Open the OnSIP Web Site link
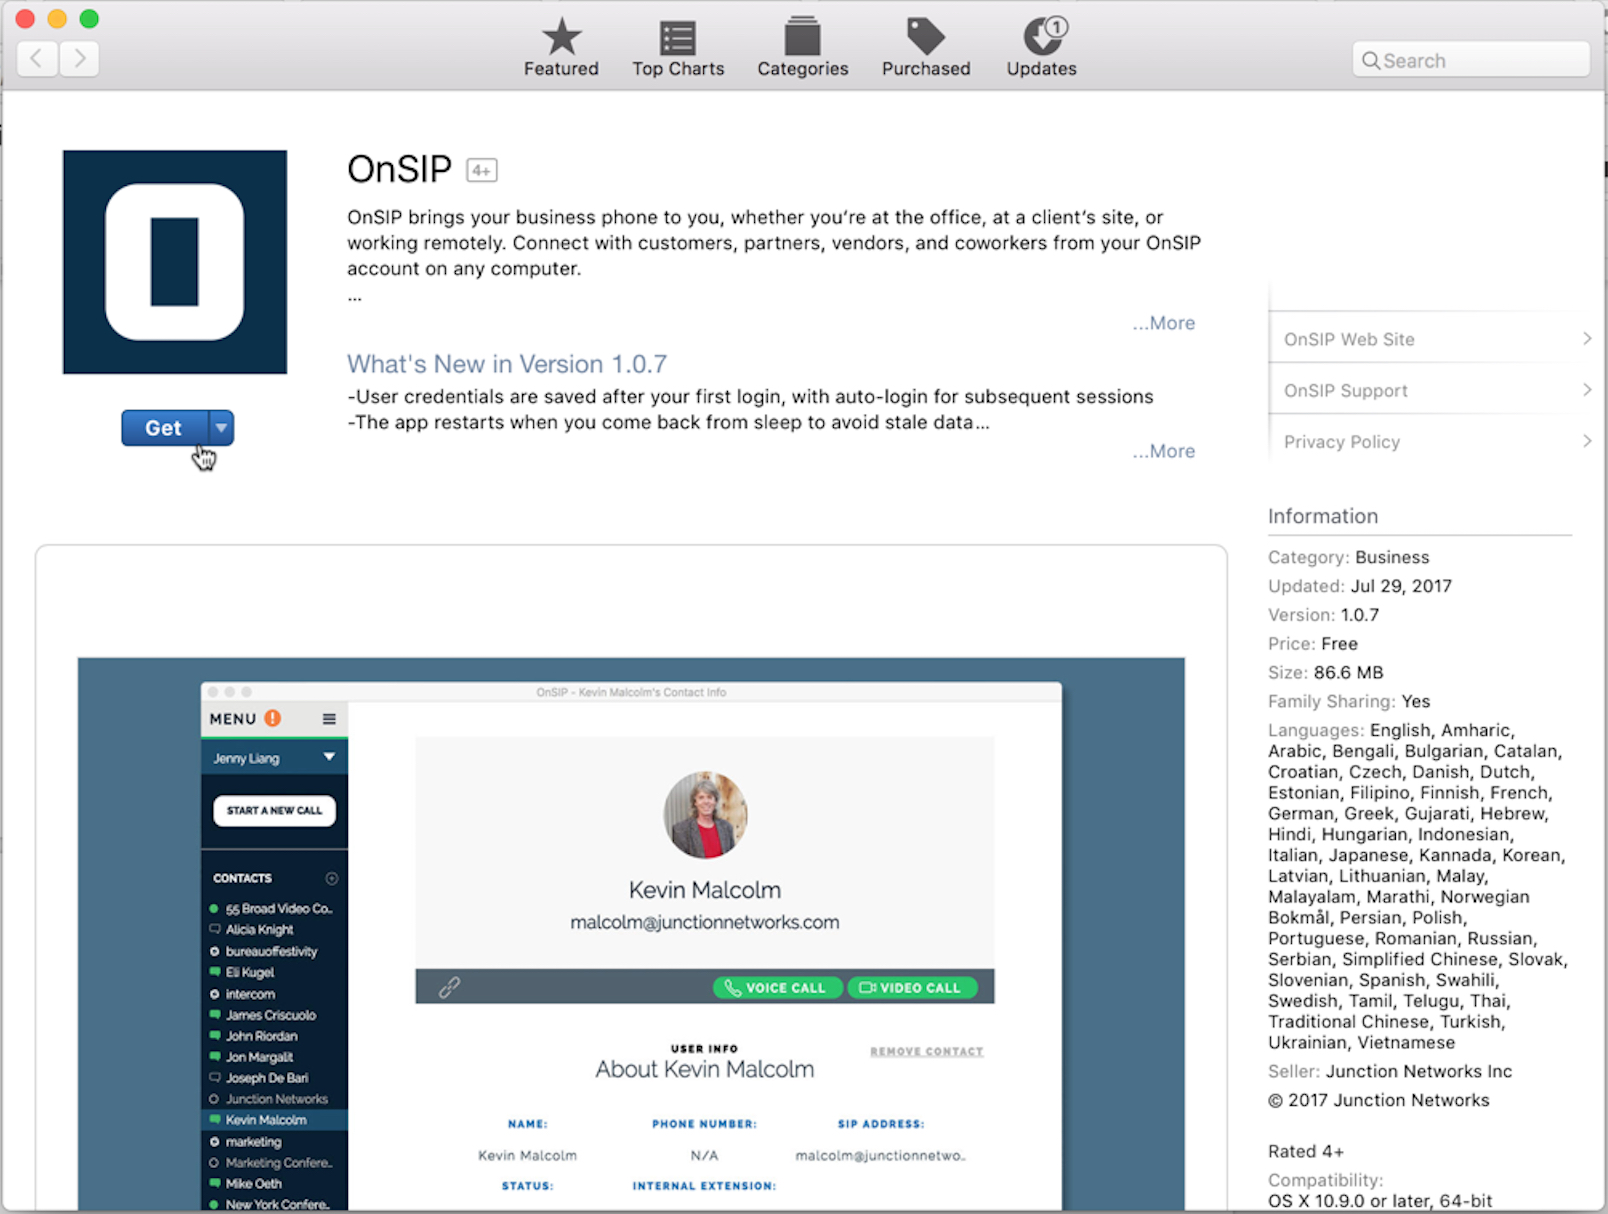The height and width of the screenshot is (1214, 1608). tap(1349, 339)
